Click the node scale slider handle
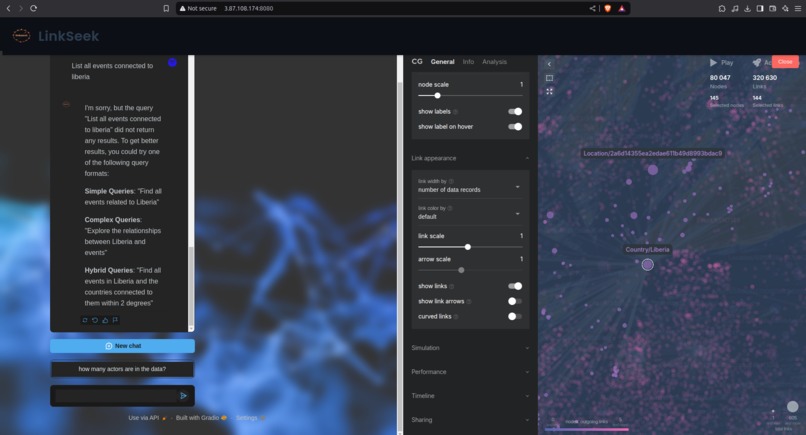806x435 pixels. click(x=437, y=96)
